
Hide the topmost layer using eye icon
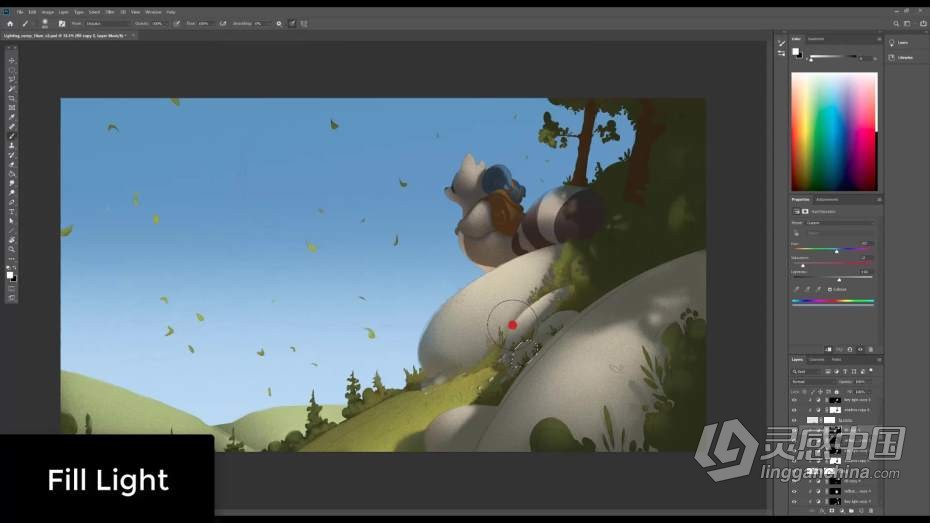794,400
